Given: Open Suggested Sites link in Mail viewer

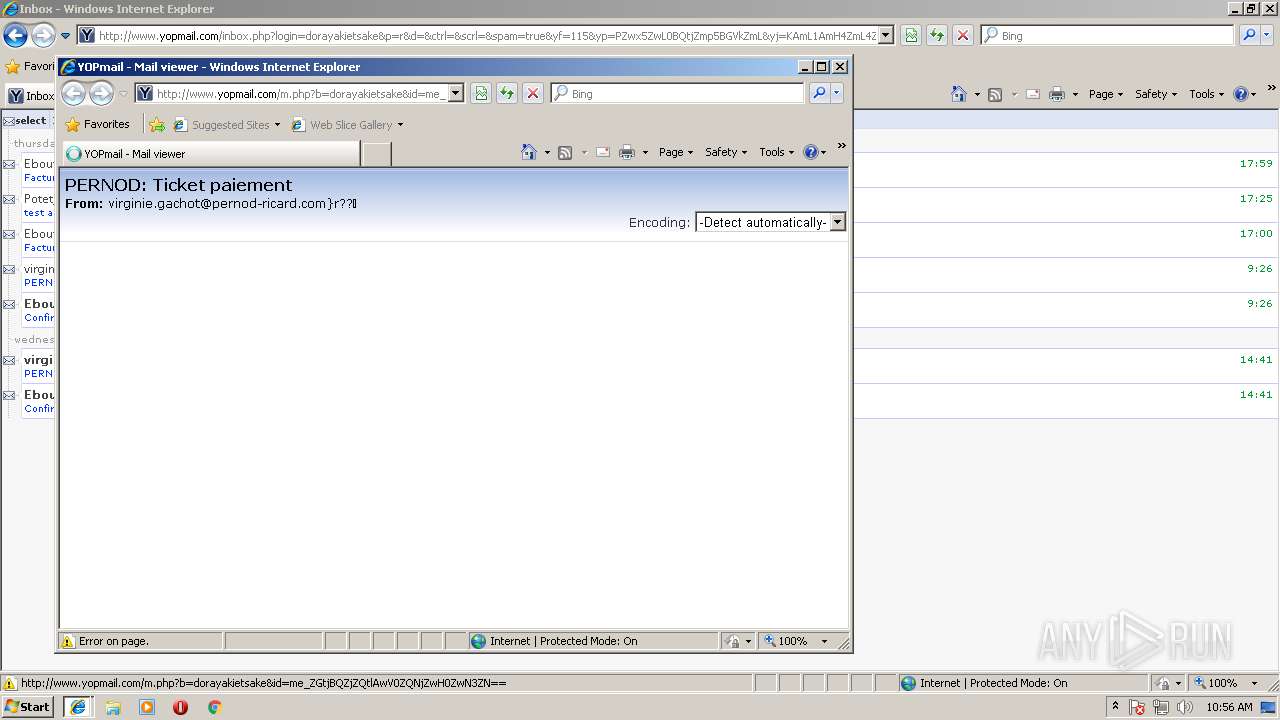Looking at the screenshot, I should click(x=227, y=125).
